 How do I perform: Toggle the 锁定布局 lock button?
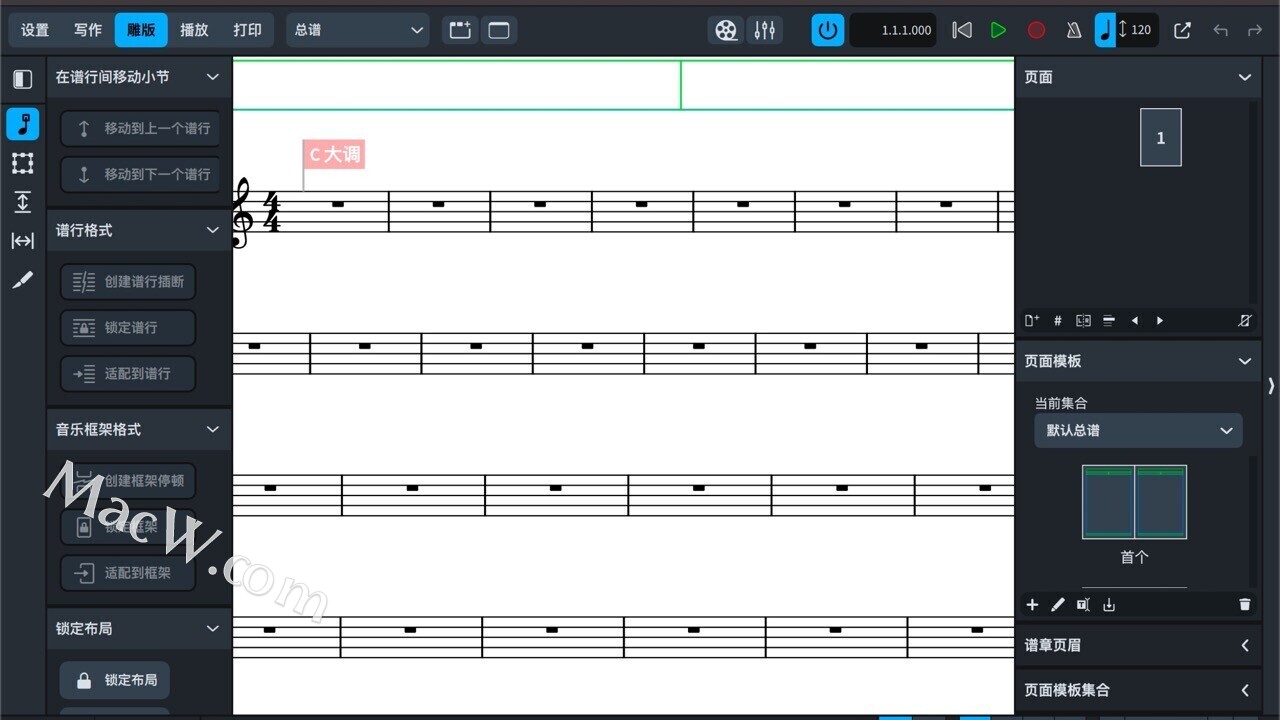click(x=115, y=680)
